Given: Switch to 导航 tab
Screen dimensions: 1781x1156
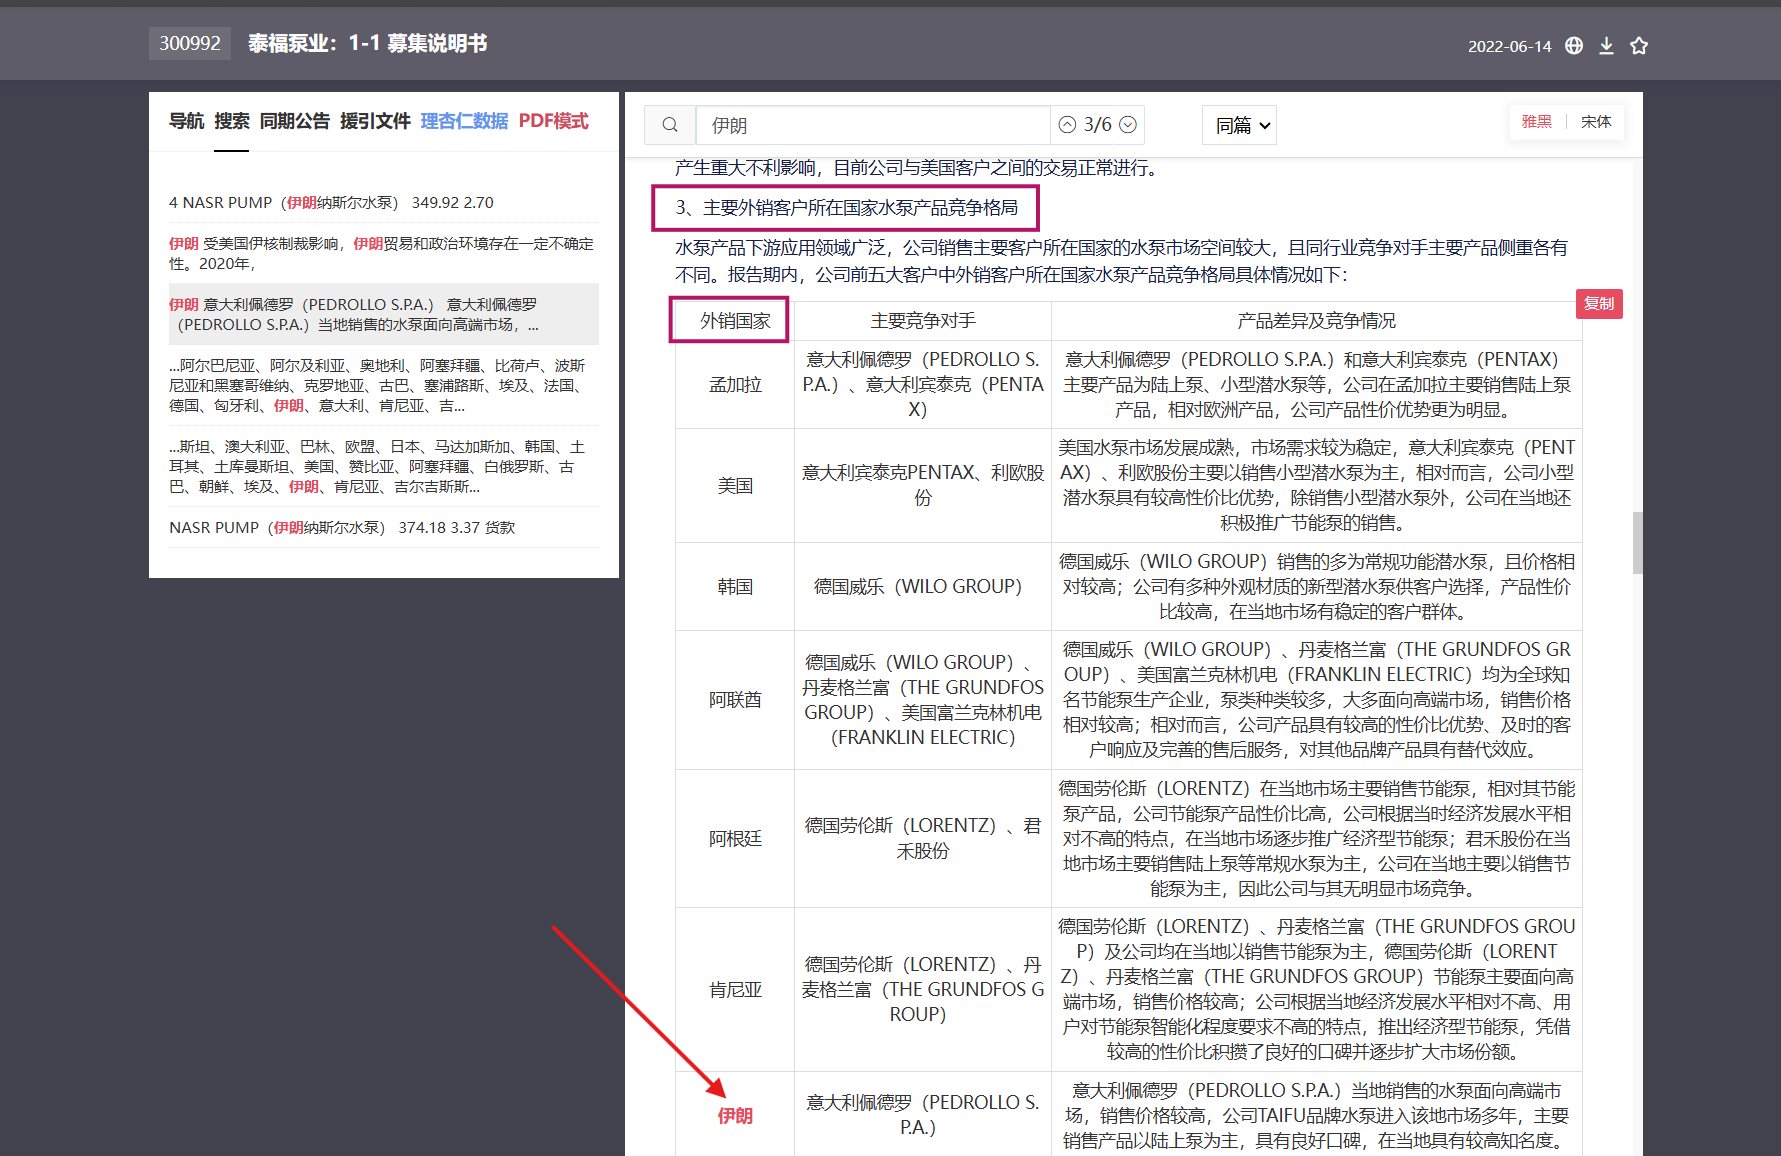Looking at the screenshot, I should pyautogui.click(x=186, y=121).
